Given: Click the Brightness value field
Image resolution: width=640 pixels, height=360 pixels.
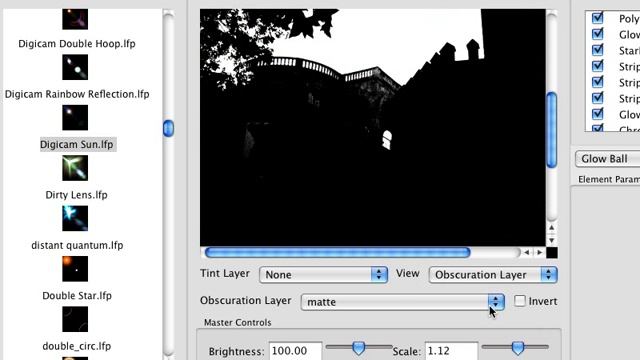Looking at the screenshot, I should [296, 351].
